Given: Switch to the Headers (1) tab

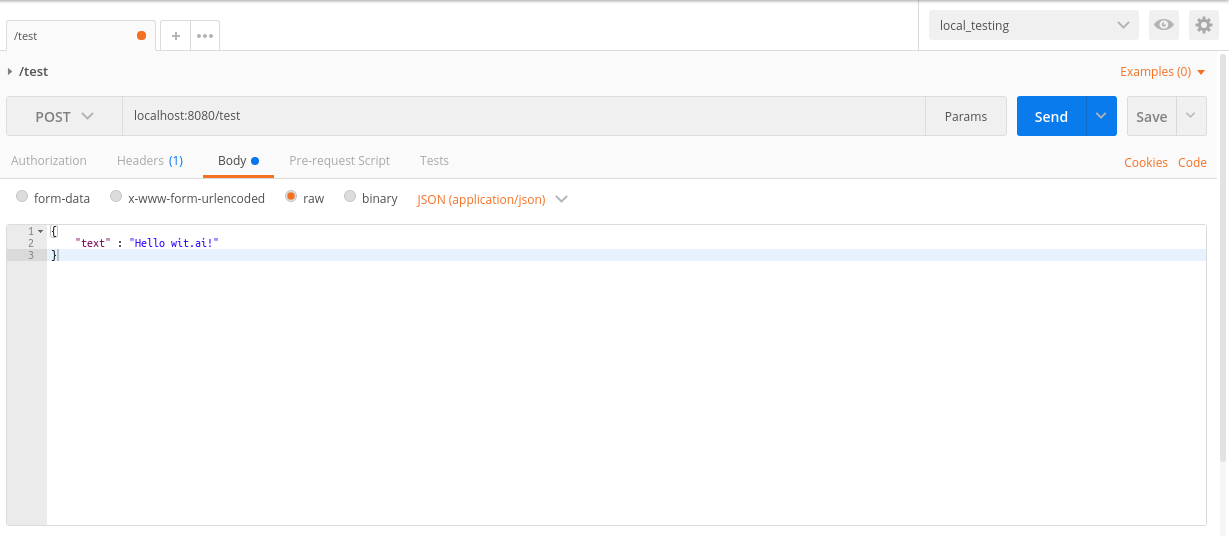Looking at the screenshot, I should [150, 160].
